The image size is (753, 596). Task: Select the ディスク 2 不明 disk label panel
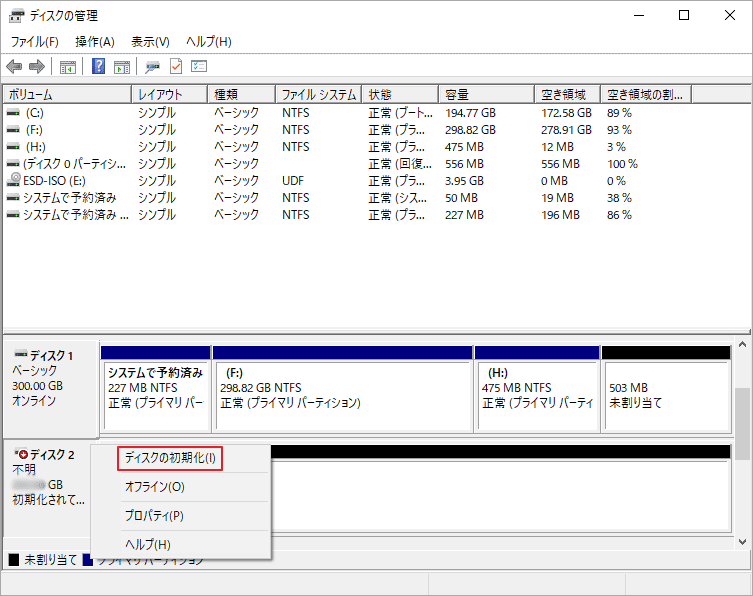tap(47, 487)
